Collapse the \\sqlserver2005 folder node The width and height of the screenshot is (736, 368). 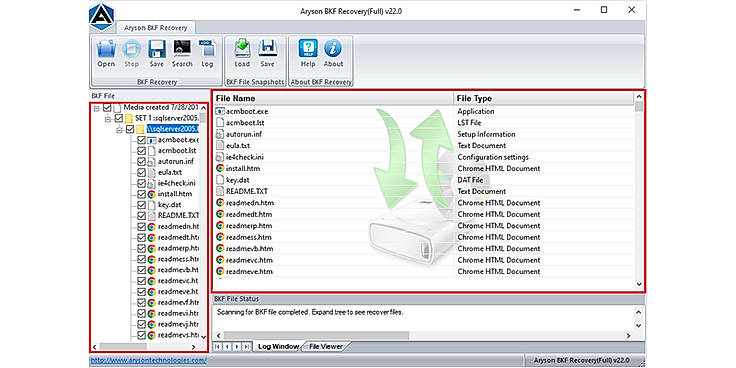119,130
